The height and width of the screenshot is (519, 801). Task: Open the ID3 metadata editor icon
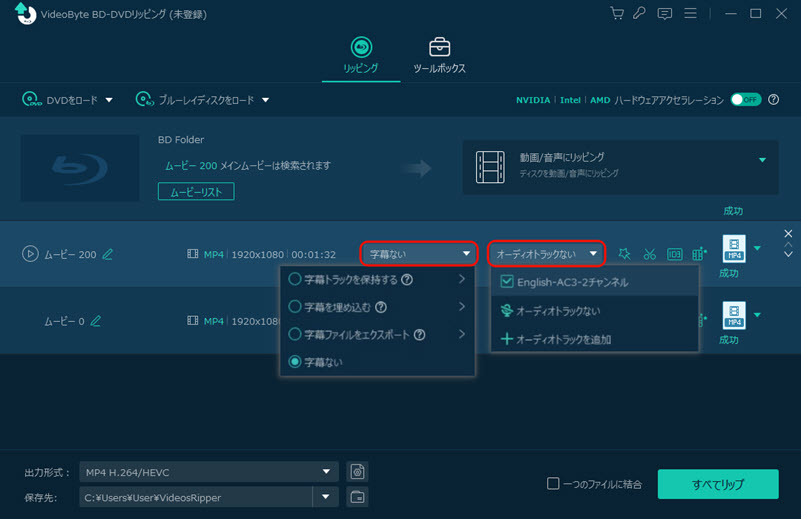674,254
